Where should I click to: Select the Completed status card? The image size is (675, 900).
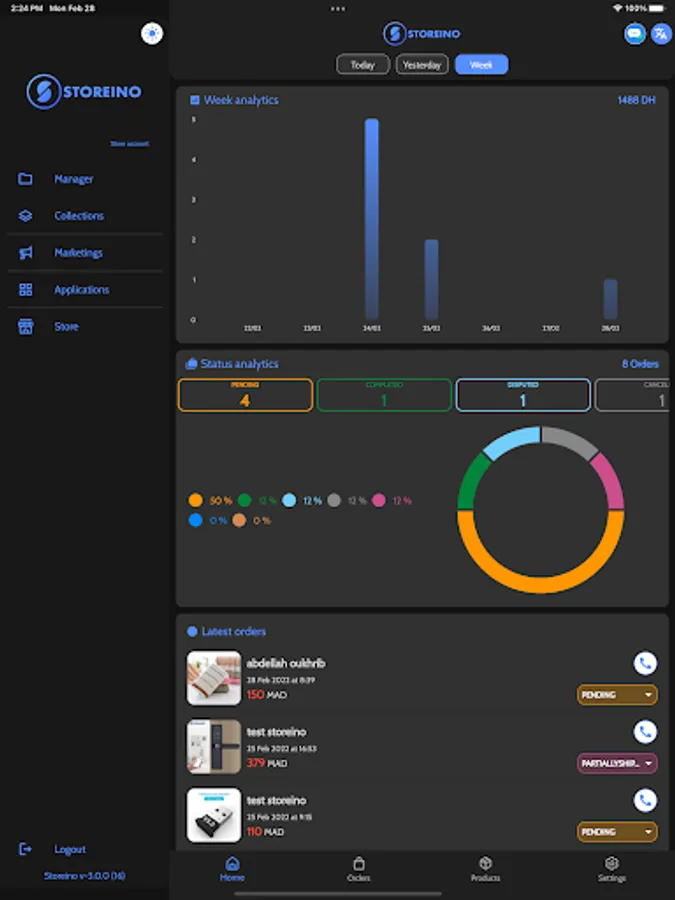pyautogui.click(x=384, y=395)
